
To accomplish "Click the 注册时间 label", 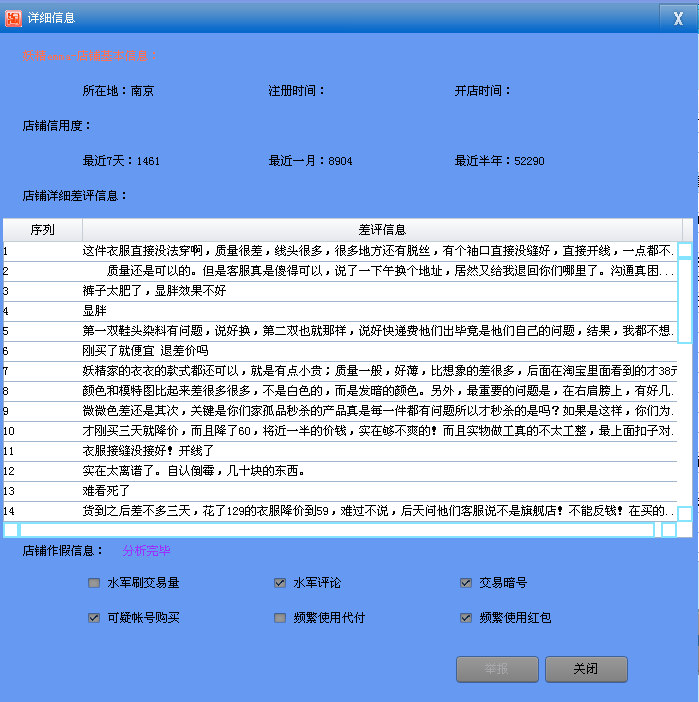I will (x=296, y=91).
